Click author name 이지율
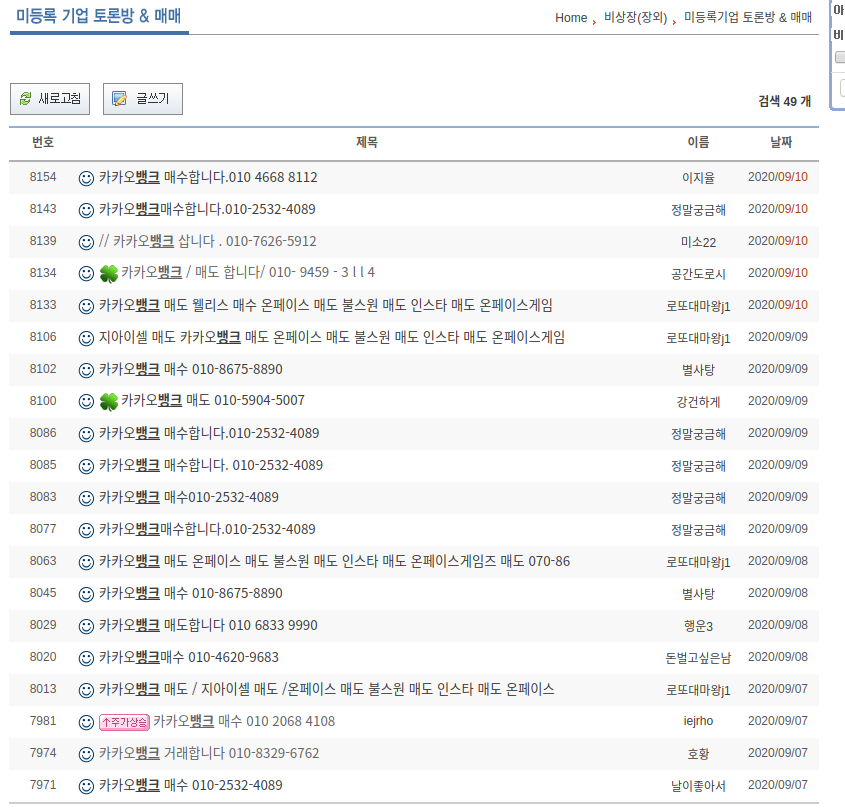 click(x=698, y=178)
